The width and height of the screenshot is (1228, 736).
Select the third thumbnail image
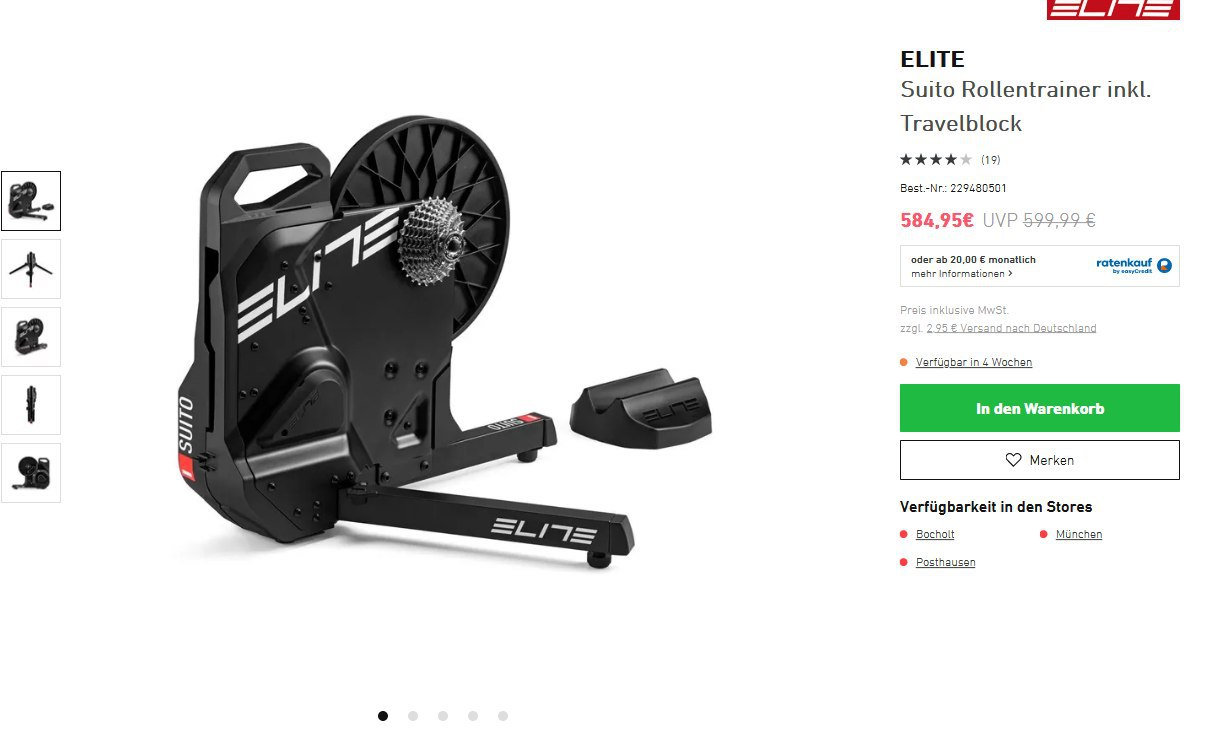31,337
